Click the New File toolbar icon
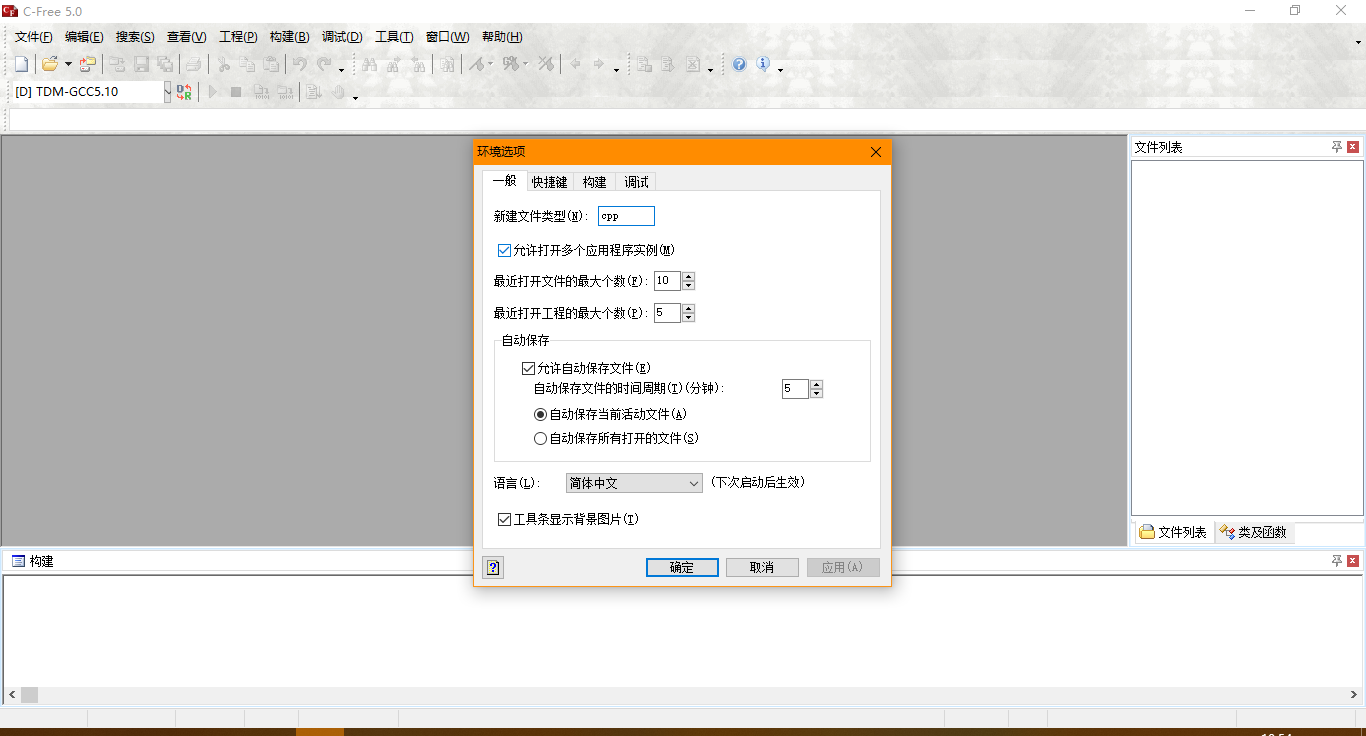Screen dimensions: 1366x736 [21, 65]
